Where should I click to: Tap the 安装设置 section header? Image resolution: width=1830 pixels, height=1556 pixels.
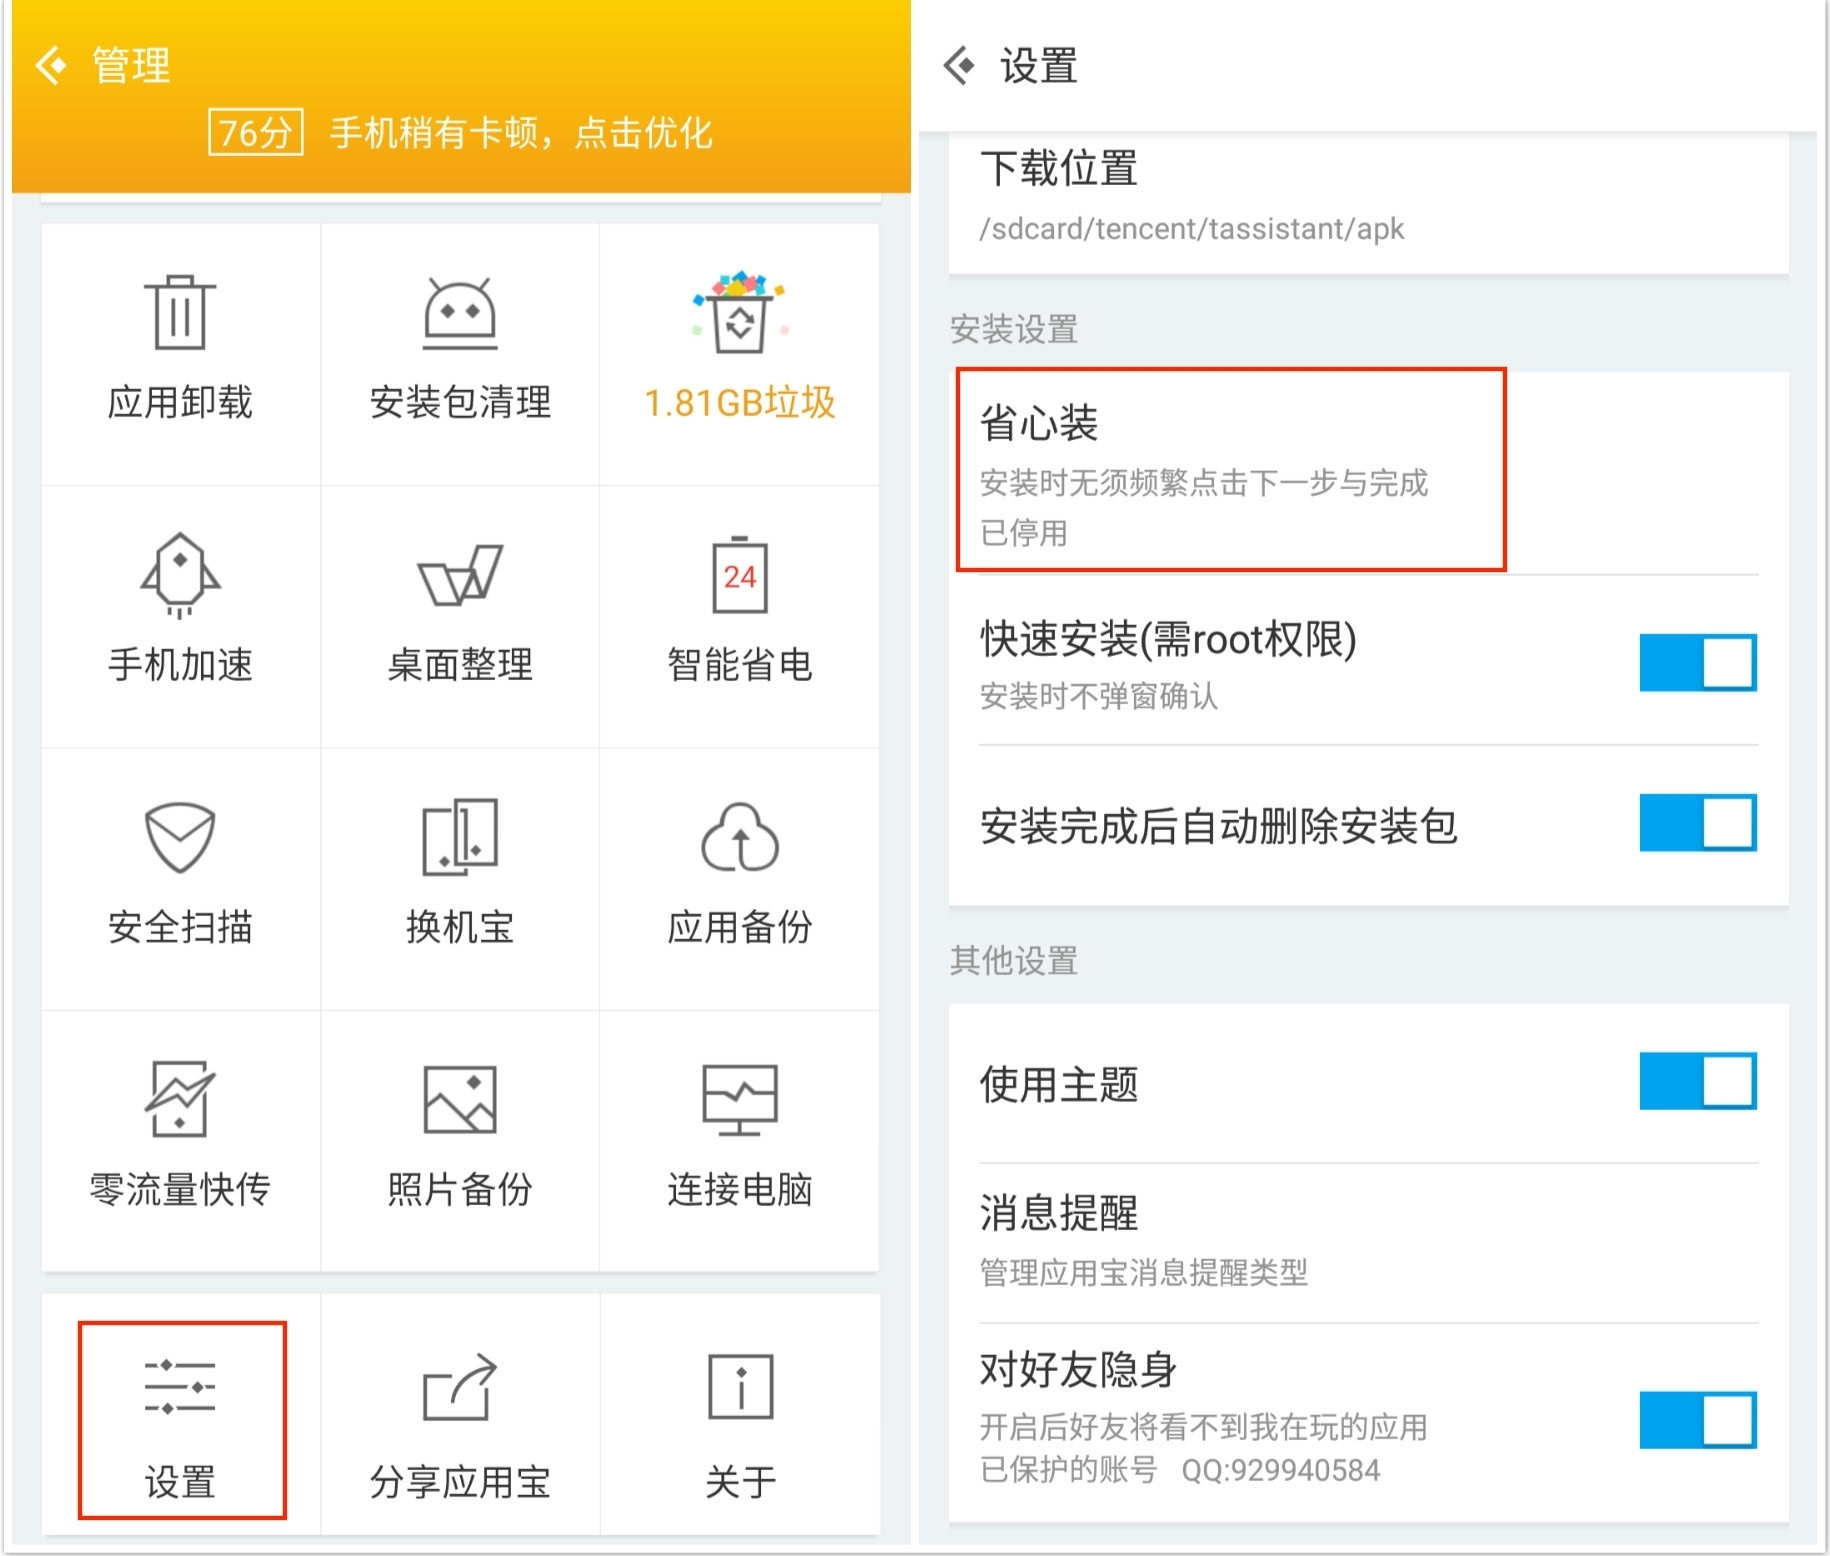(1013, 329)
